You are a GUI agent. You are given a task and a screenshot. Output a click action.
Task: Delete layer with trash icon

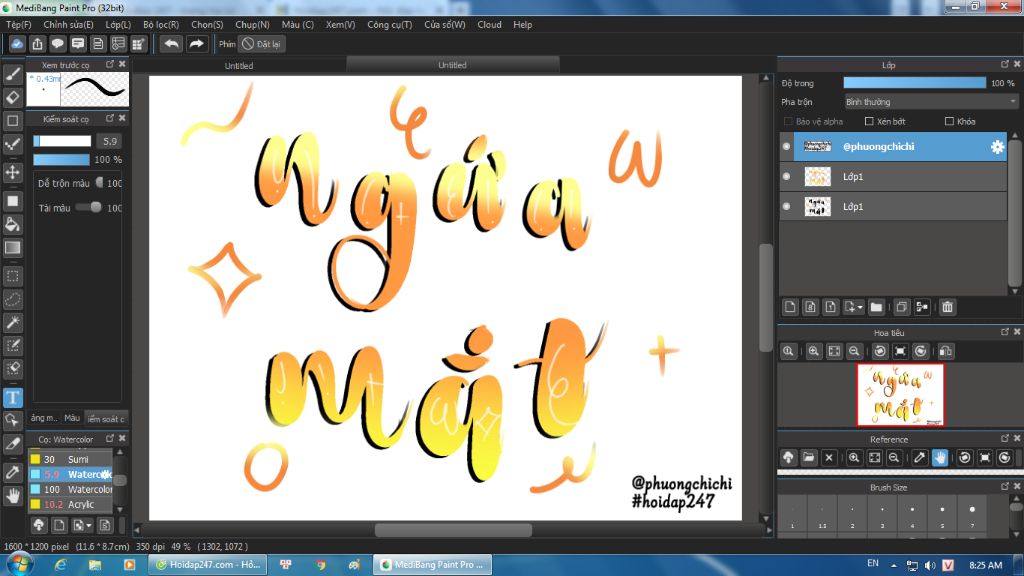(948, 307)
